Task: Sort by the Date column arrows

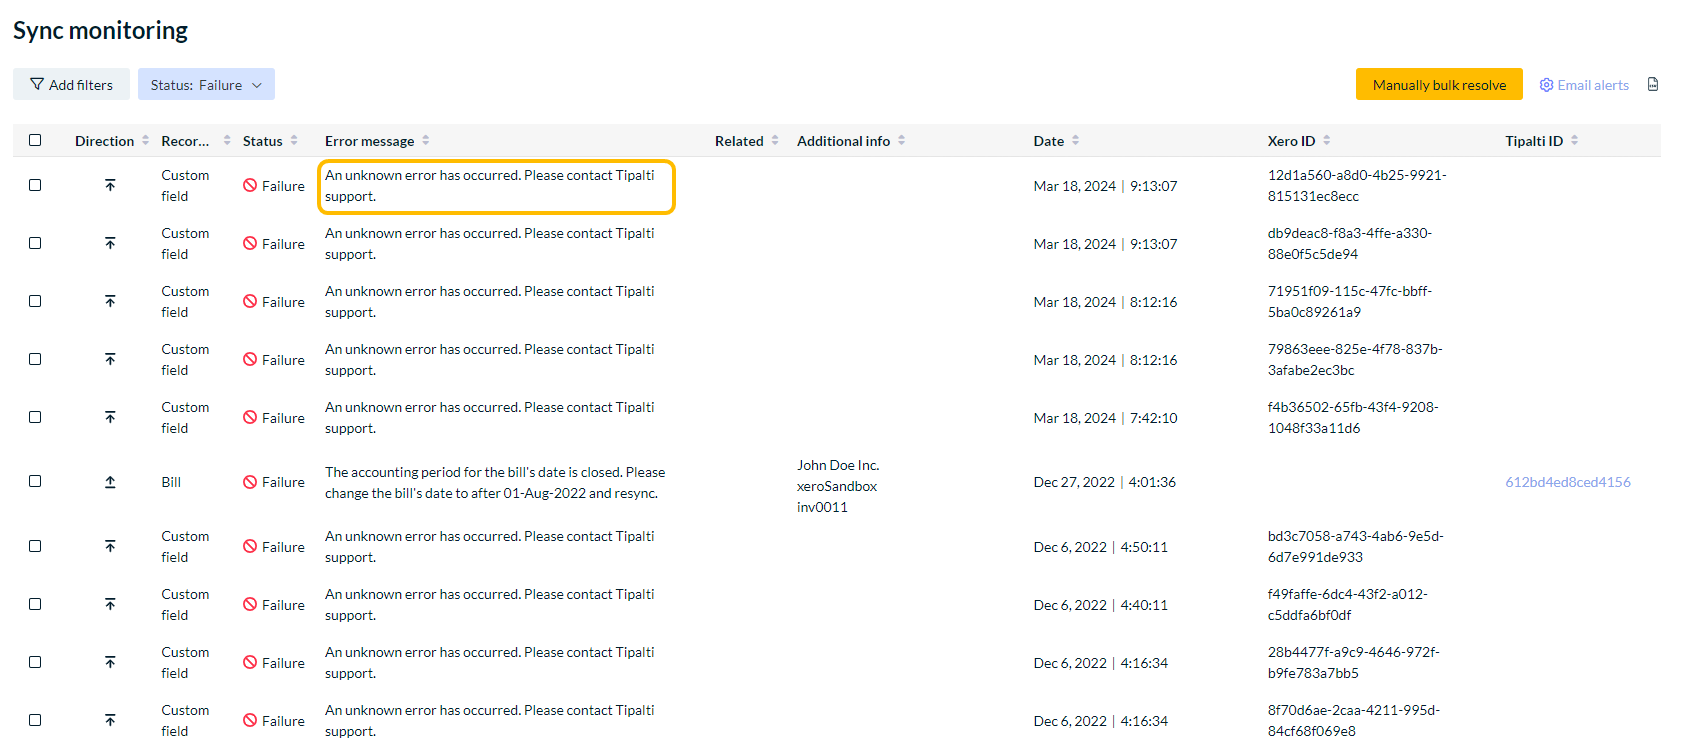Action: click(x=1076, y=141)
